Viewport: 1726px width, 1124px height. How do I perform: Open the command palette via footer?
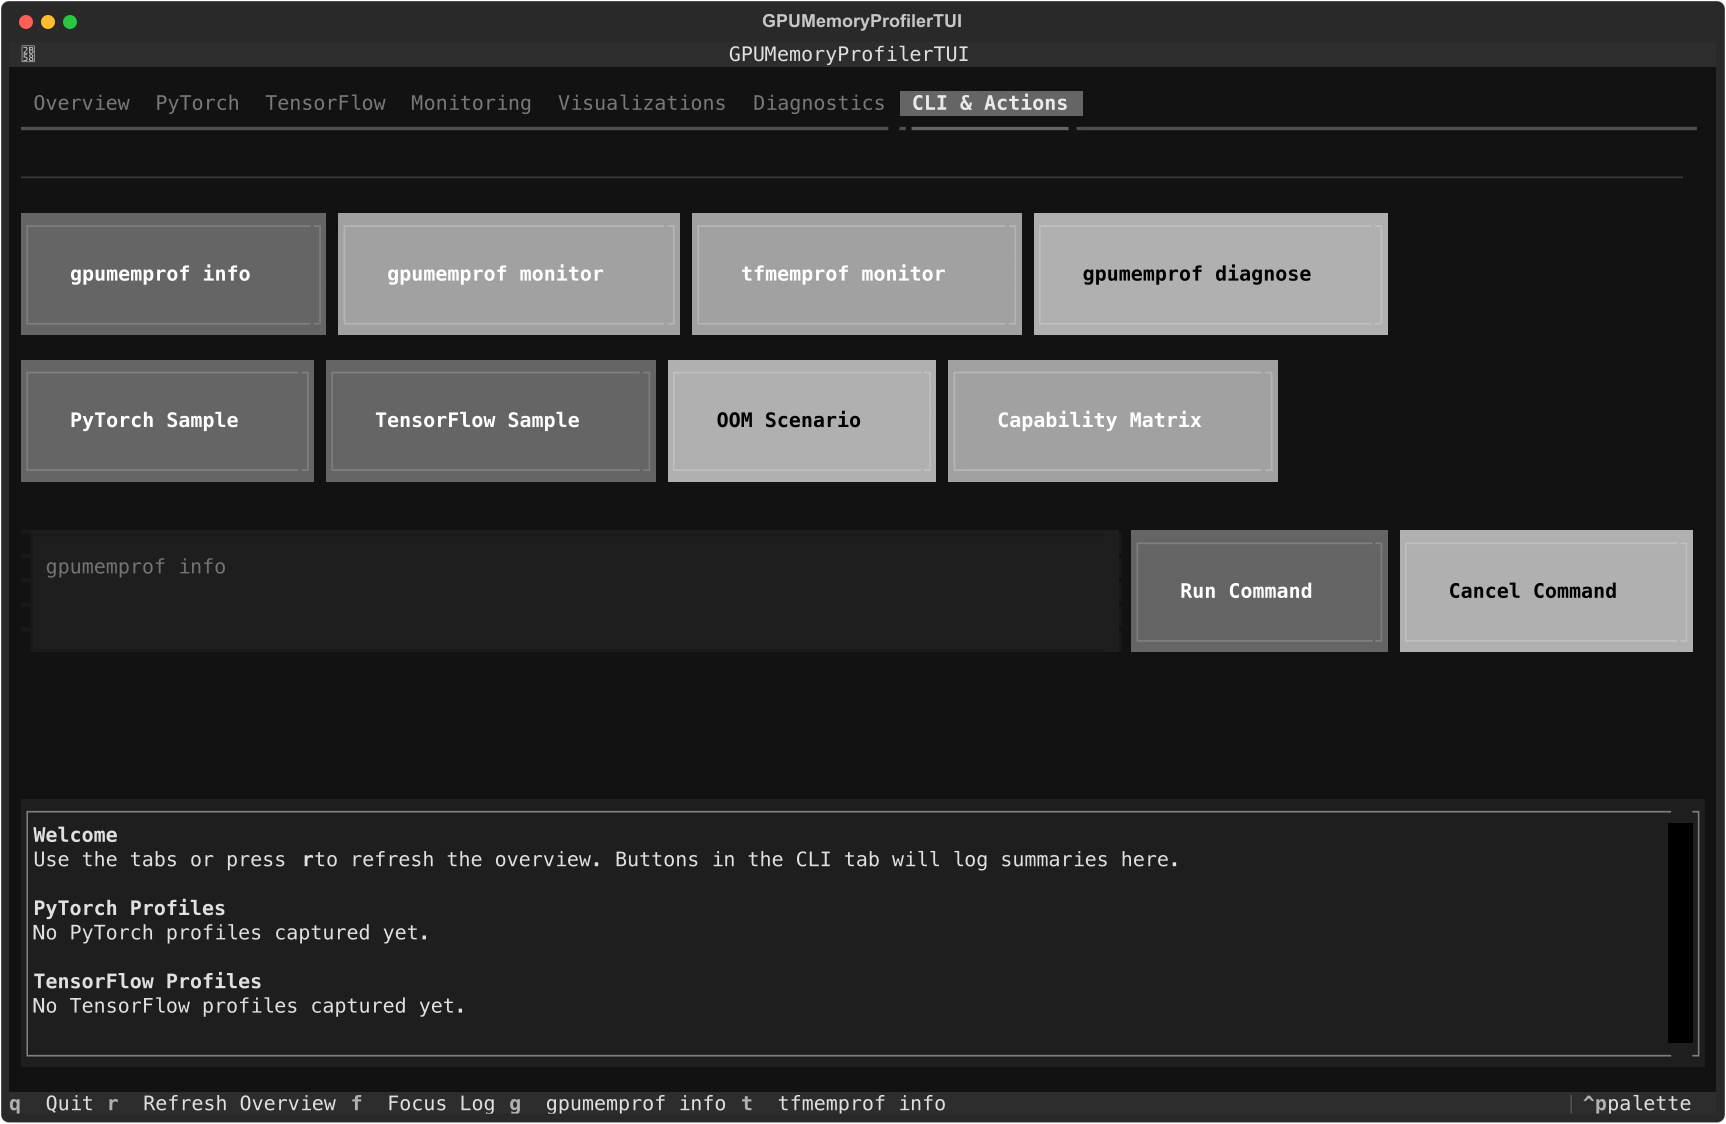click(1638, 1103)
